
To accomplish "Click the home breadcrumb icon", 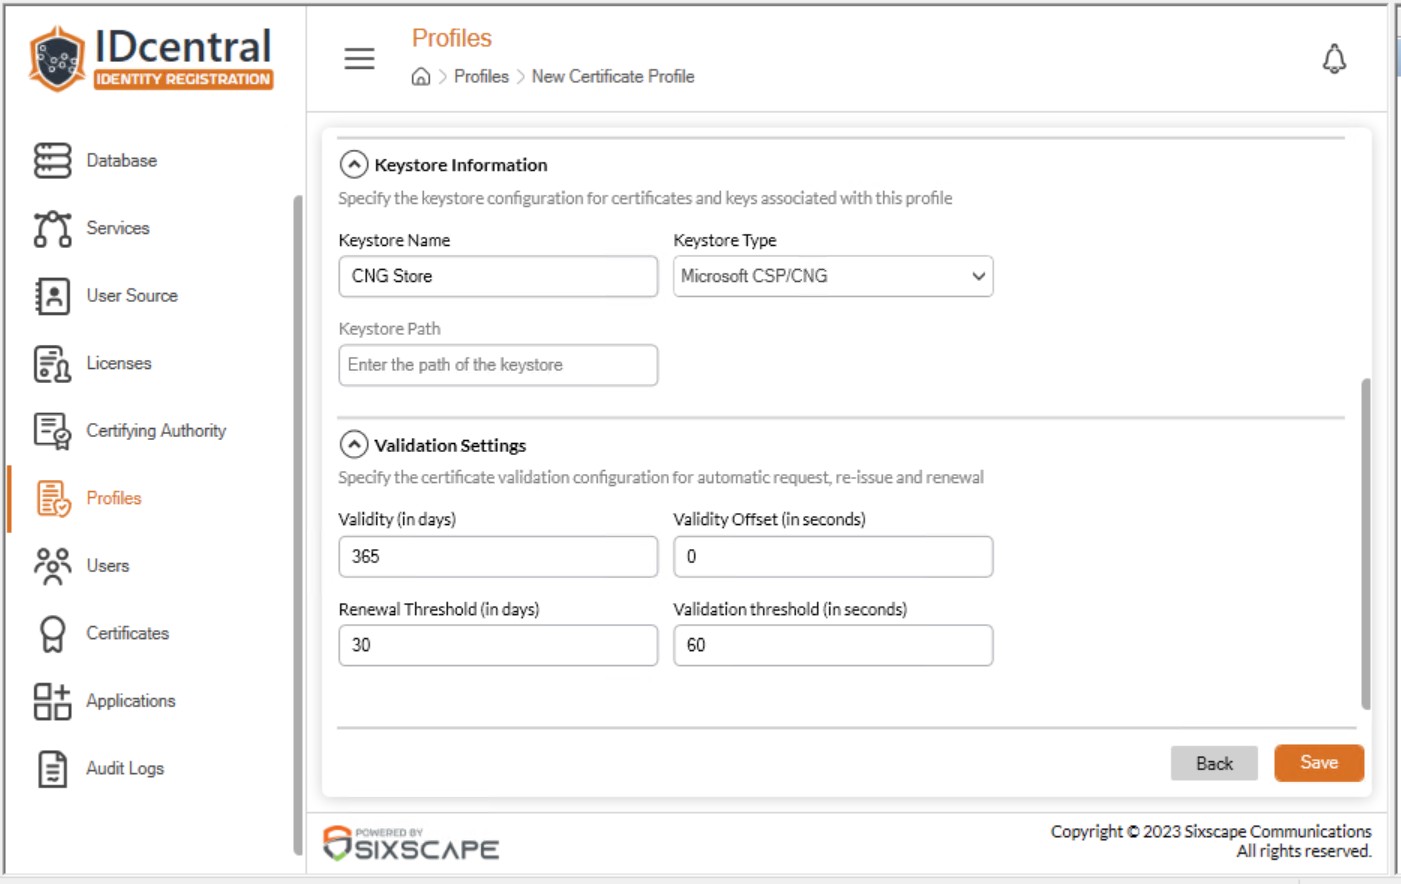I will pyautogui.click(x=421, y=77).
